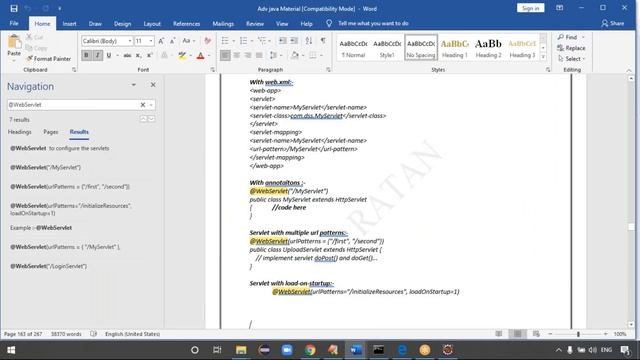Switch to the Insert ribbon tab

point(69,24)
